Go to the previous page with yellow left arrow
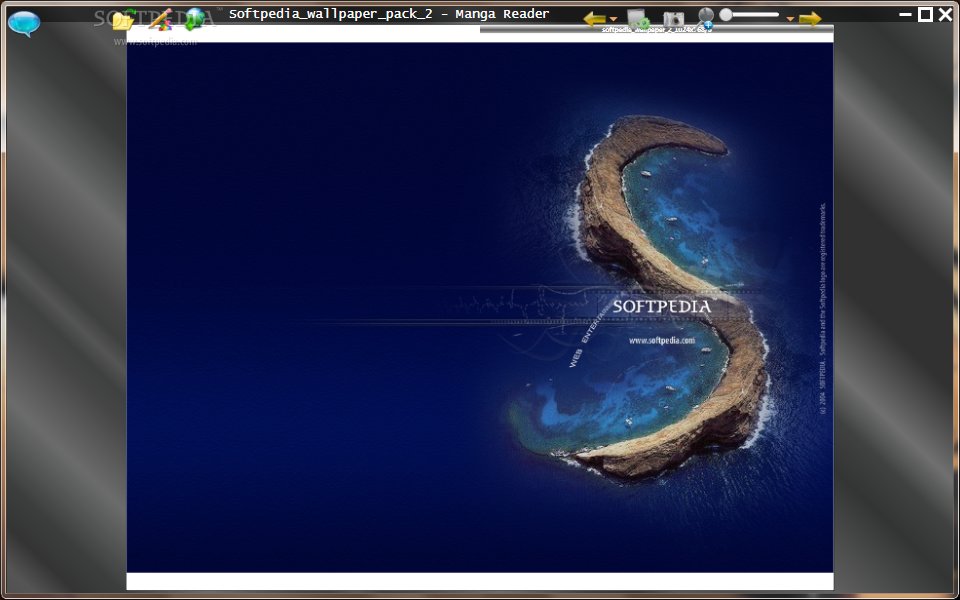960x600 pixels. point(594,19)
